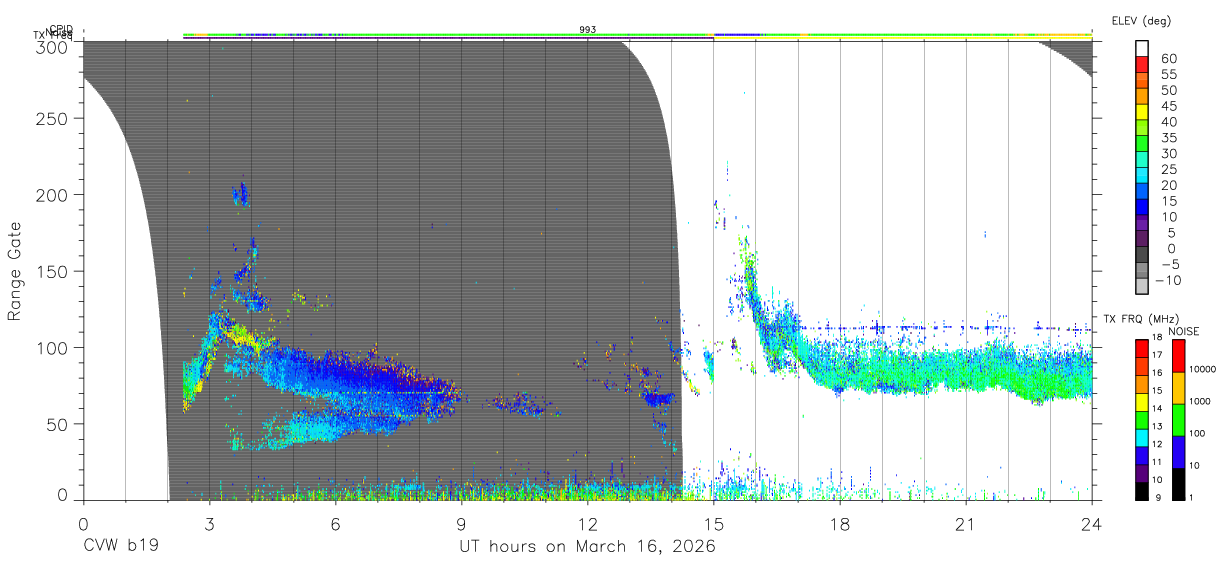Click the '993' CPID value at top
Image resolution: width=1228 pixels, height=567 pixels.
(588, 30)
